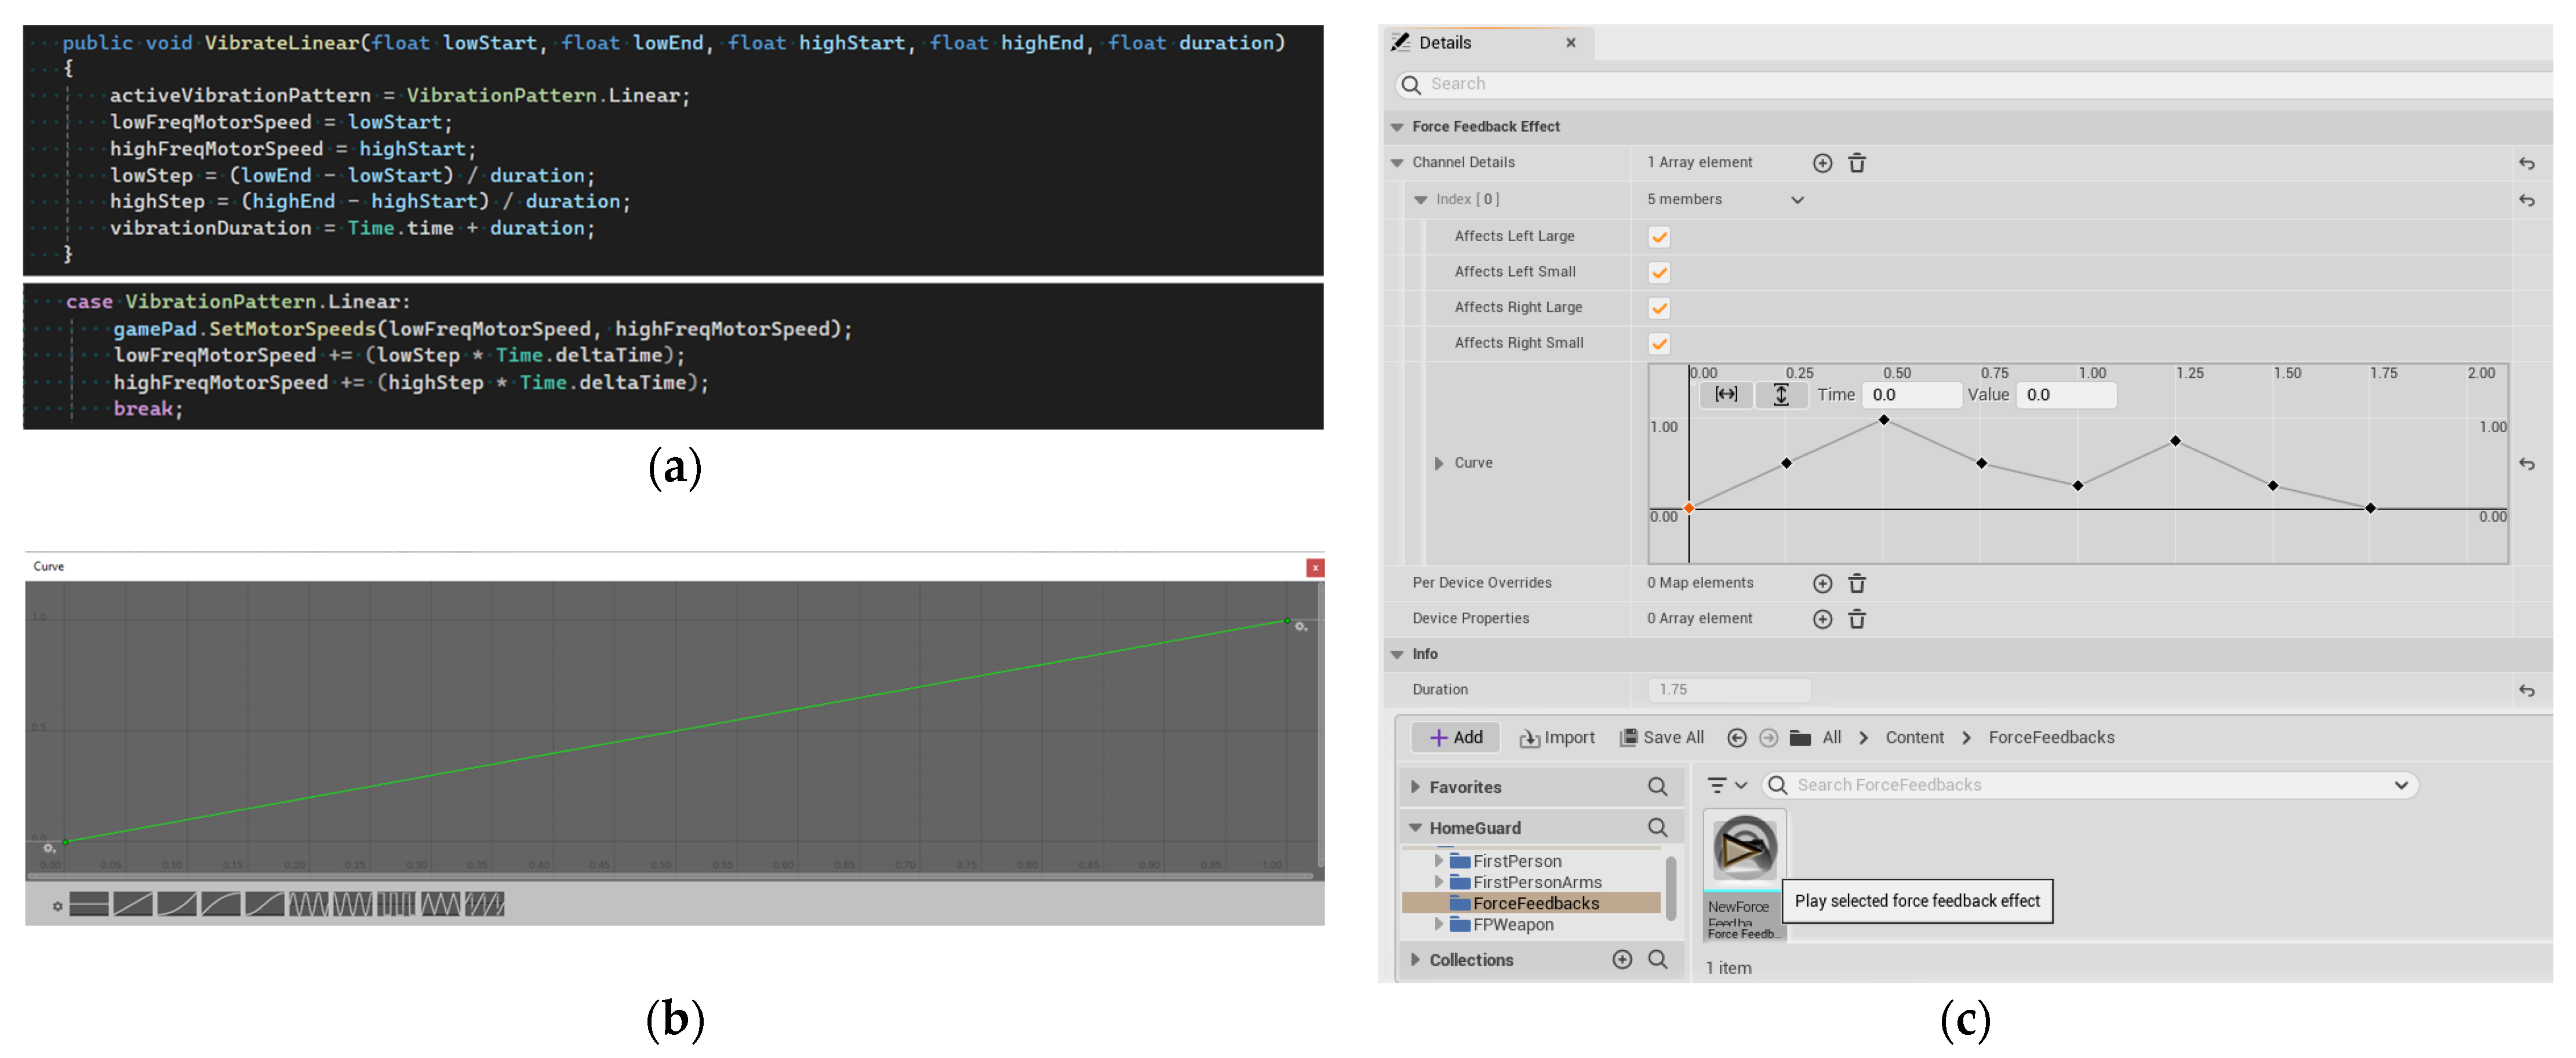2576x1058 pixels.
Task: Delete Device Properties array elements
Action: (1856, 620)
